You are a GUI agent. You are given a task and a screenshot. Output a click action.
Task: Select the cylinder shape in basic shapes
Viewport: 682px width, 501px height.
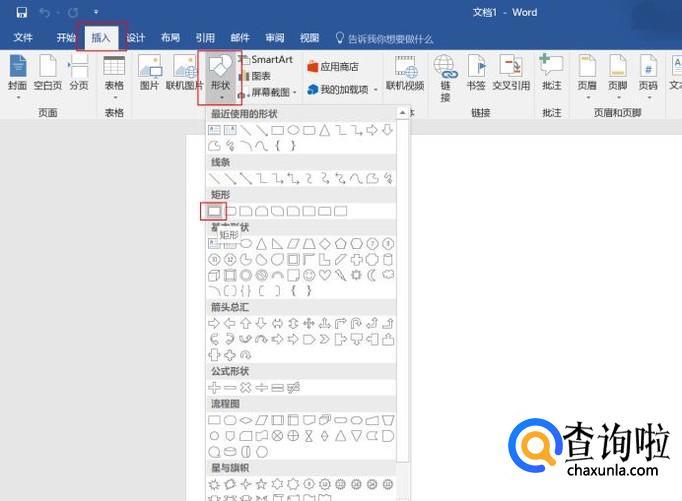point(388,260)
